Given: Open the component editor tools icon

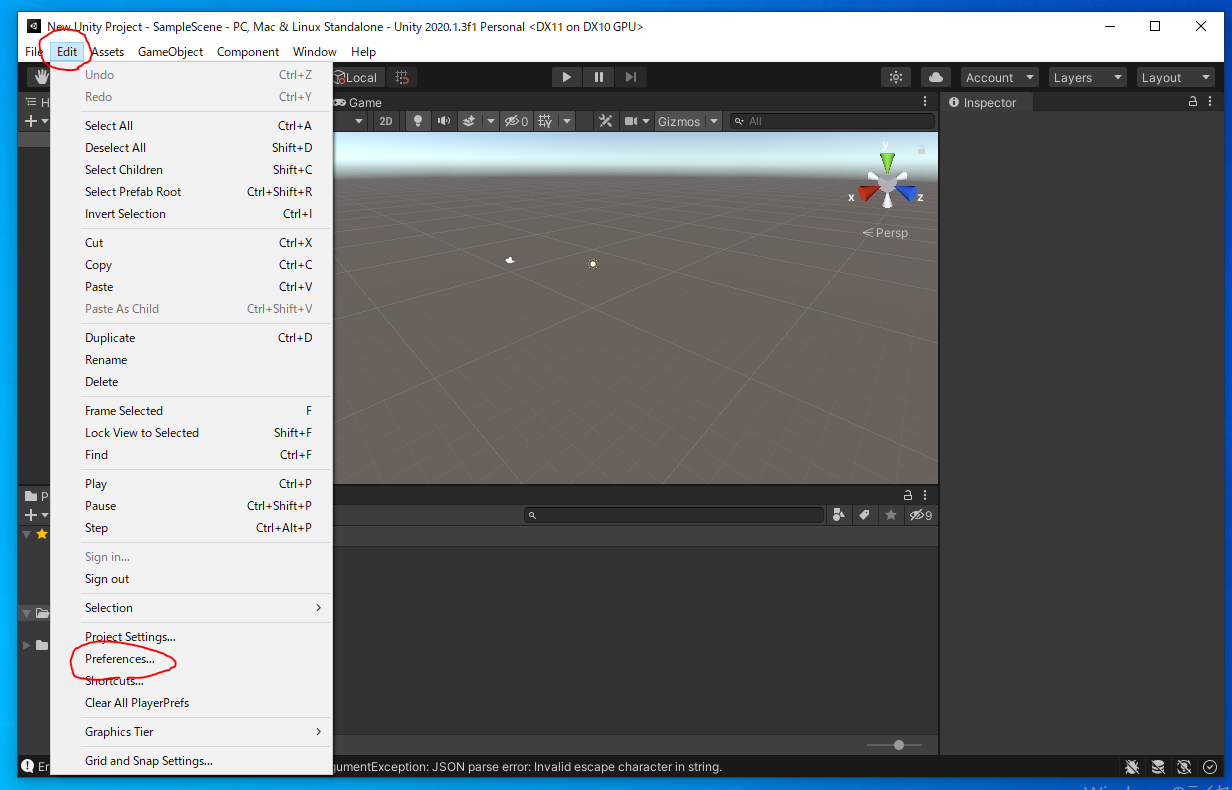Looking at the screenshot, I should click(x=606, y=121).
